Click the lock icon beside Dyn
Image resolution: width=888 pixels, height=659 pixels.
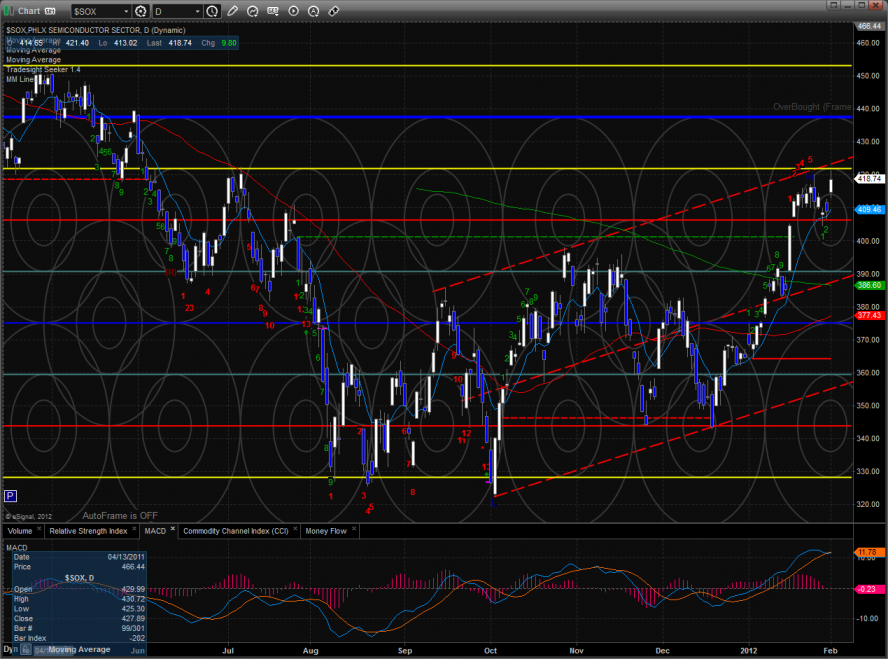[x=26, y=650]
